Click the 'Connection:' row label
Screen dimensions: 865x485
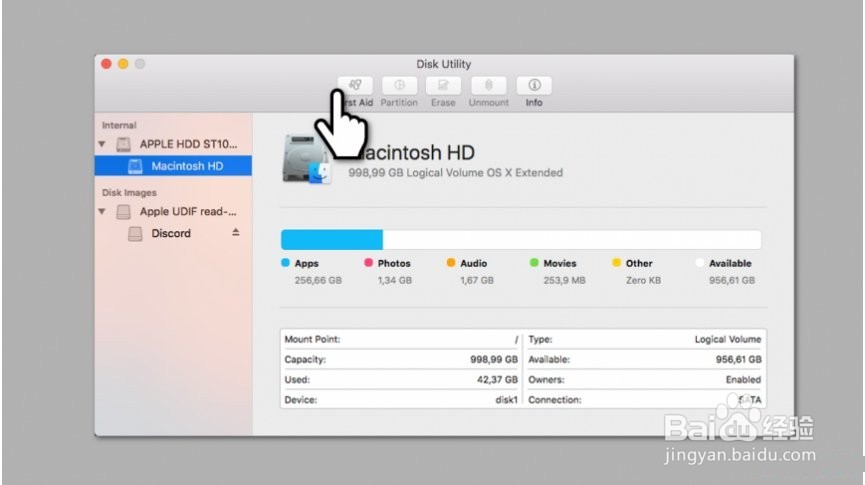point(554,400)
